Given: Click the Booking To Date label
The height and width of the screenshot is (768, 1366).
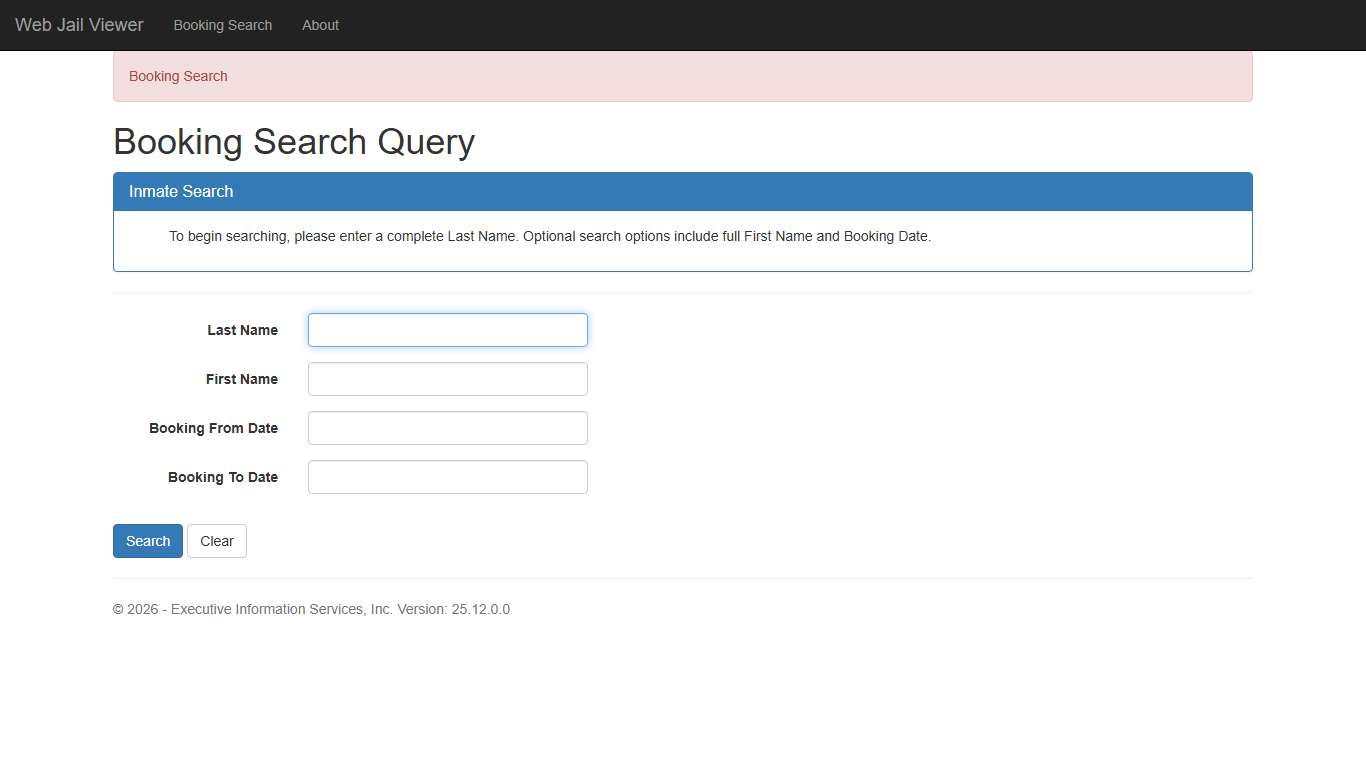Looking at the screenshot, I should [222, 477].
